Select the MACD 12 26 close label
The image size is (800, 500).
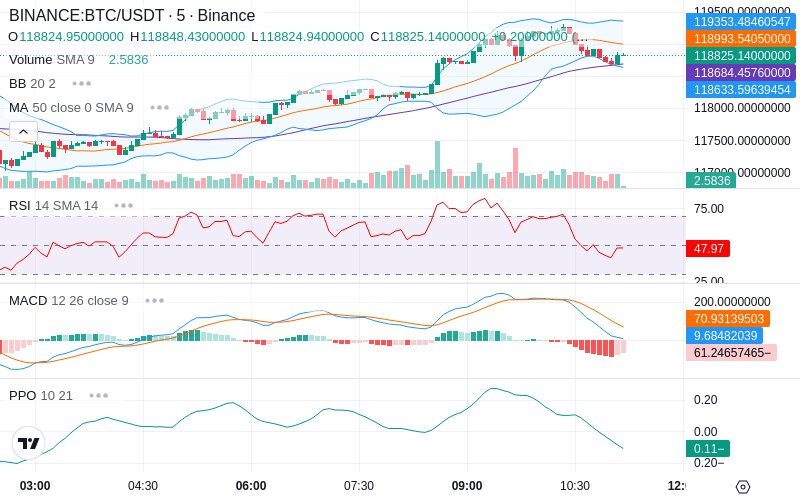tap(69, 301)
